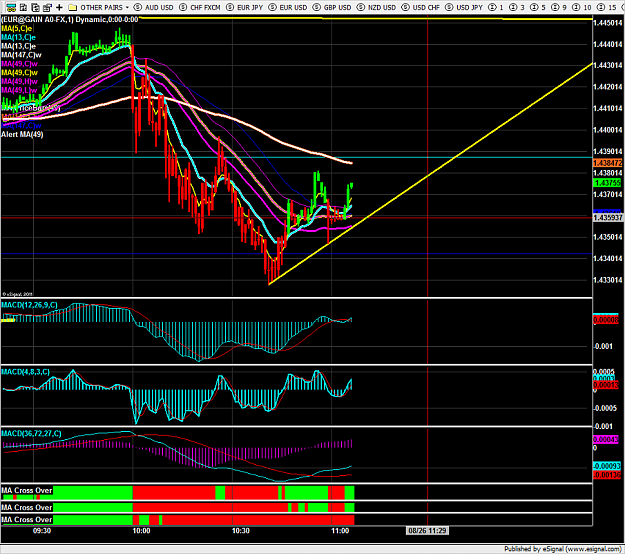Choose the 9 interval button
This screenshot has height=554, width=625.
pyautogui.click(x=559, y=7)
